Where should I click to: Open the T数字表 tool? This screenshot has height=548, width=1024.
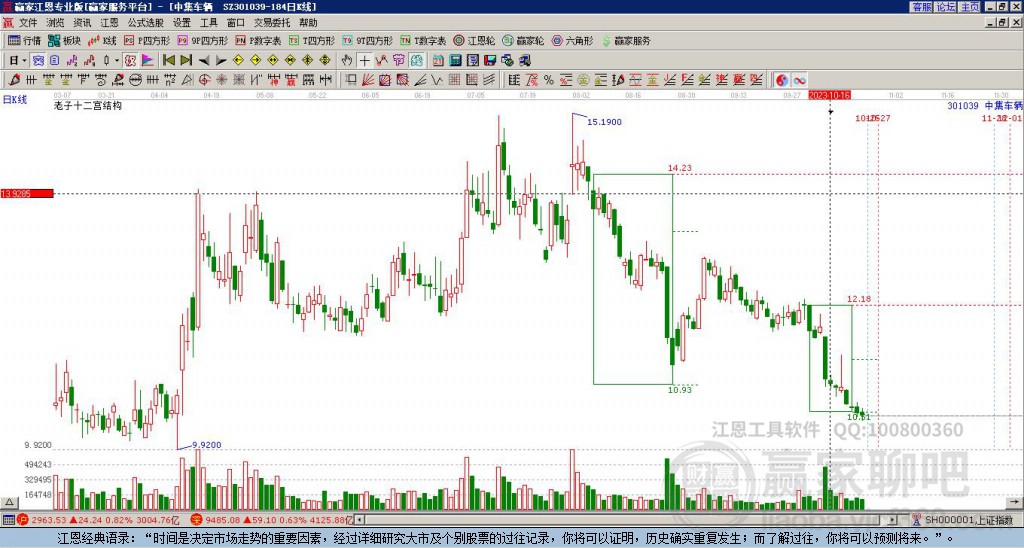pos(423,40)
